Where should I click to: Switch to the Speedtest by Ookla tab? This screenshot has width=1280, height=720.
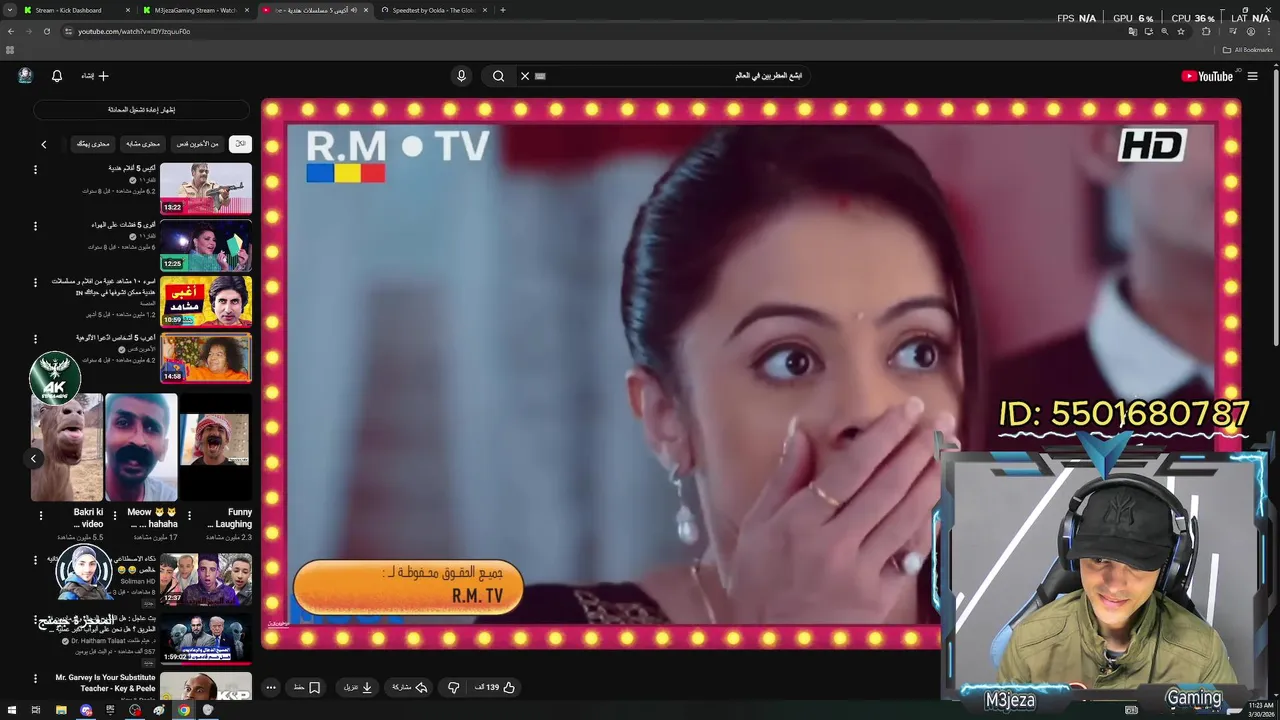433,10
